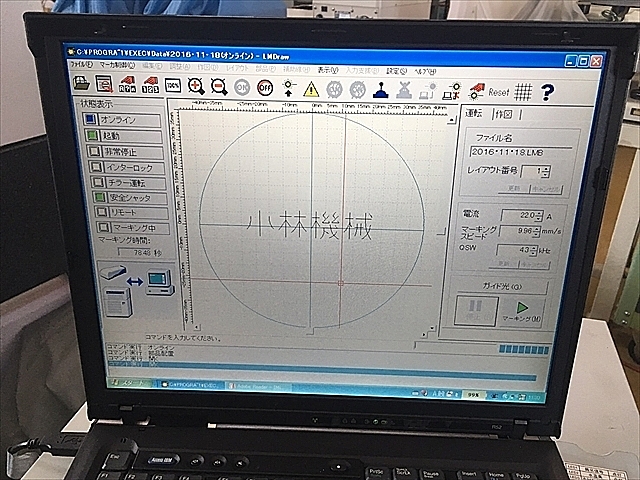Click the second grey fan-wheel icon
This screenshot has width=640, height=480.
pos(358,90)
